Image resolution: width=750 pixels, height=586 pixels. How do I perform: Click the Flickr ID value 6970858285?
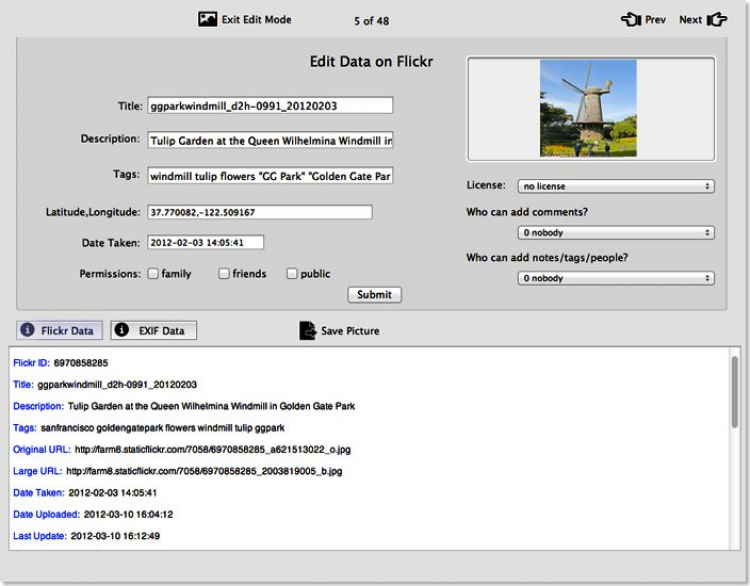(81, 363)
